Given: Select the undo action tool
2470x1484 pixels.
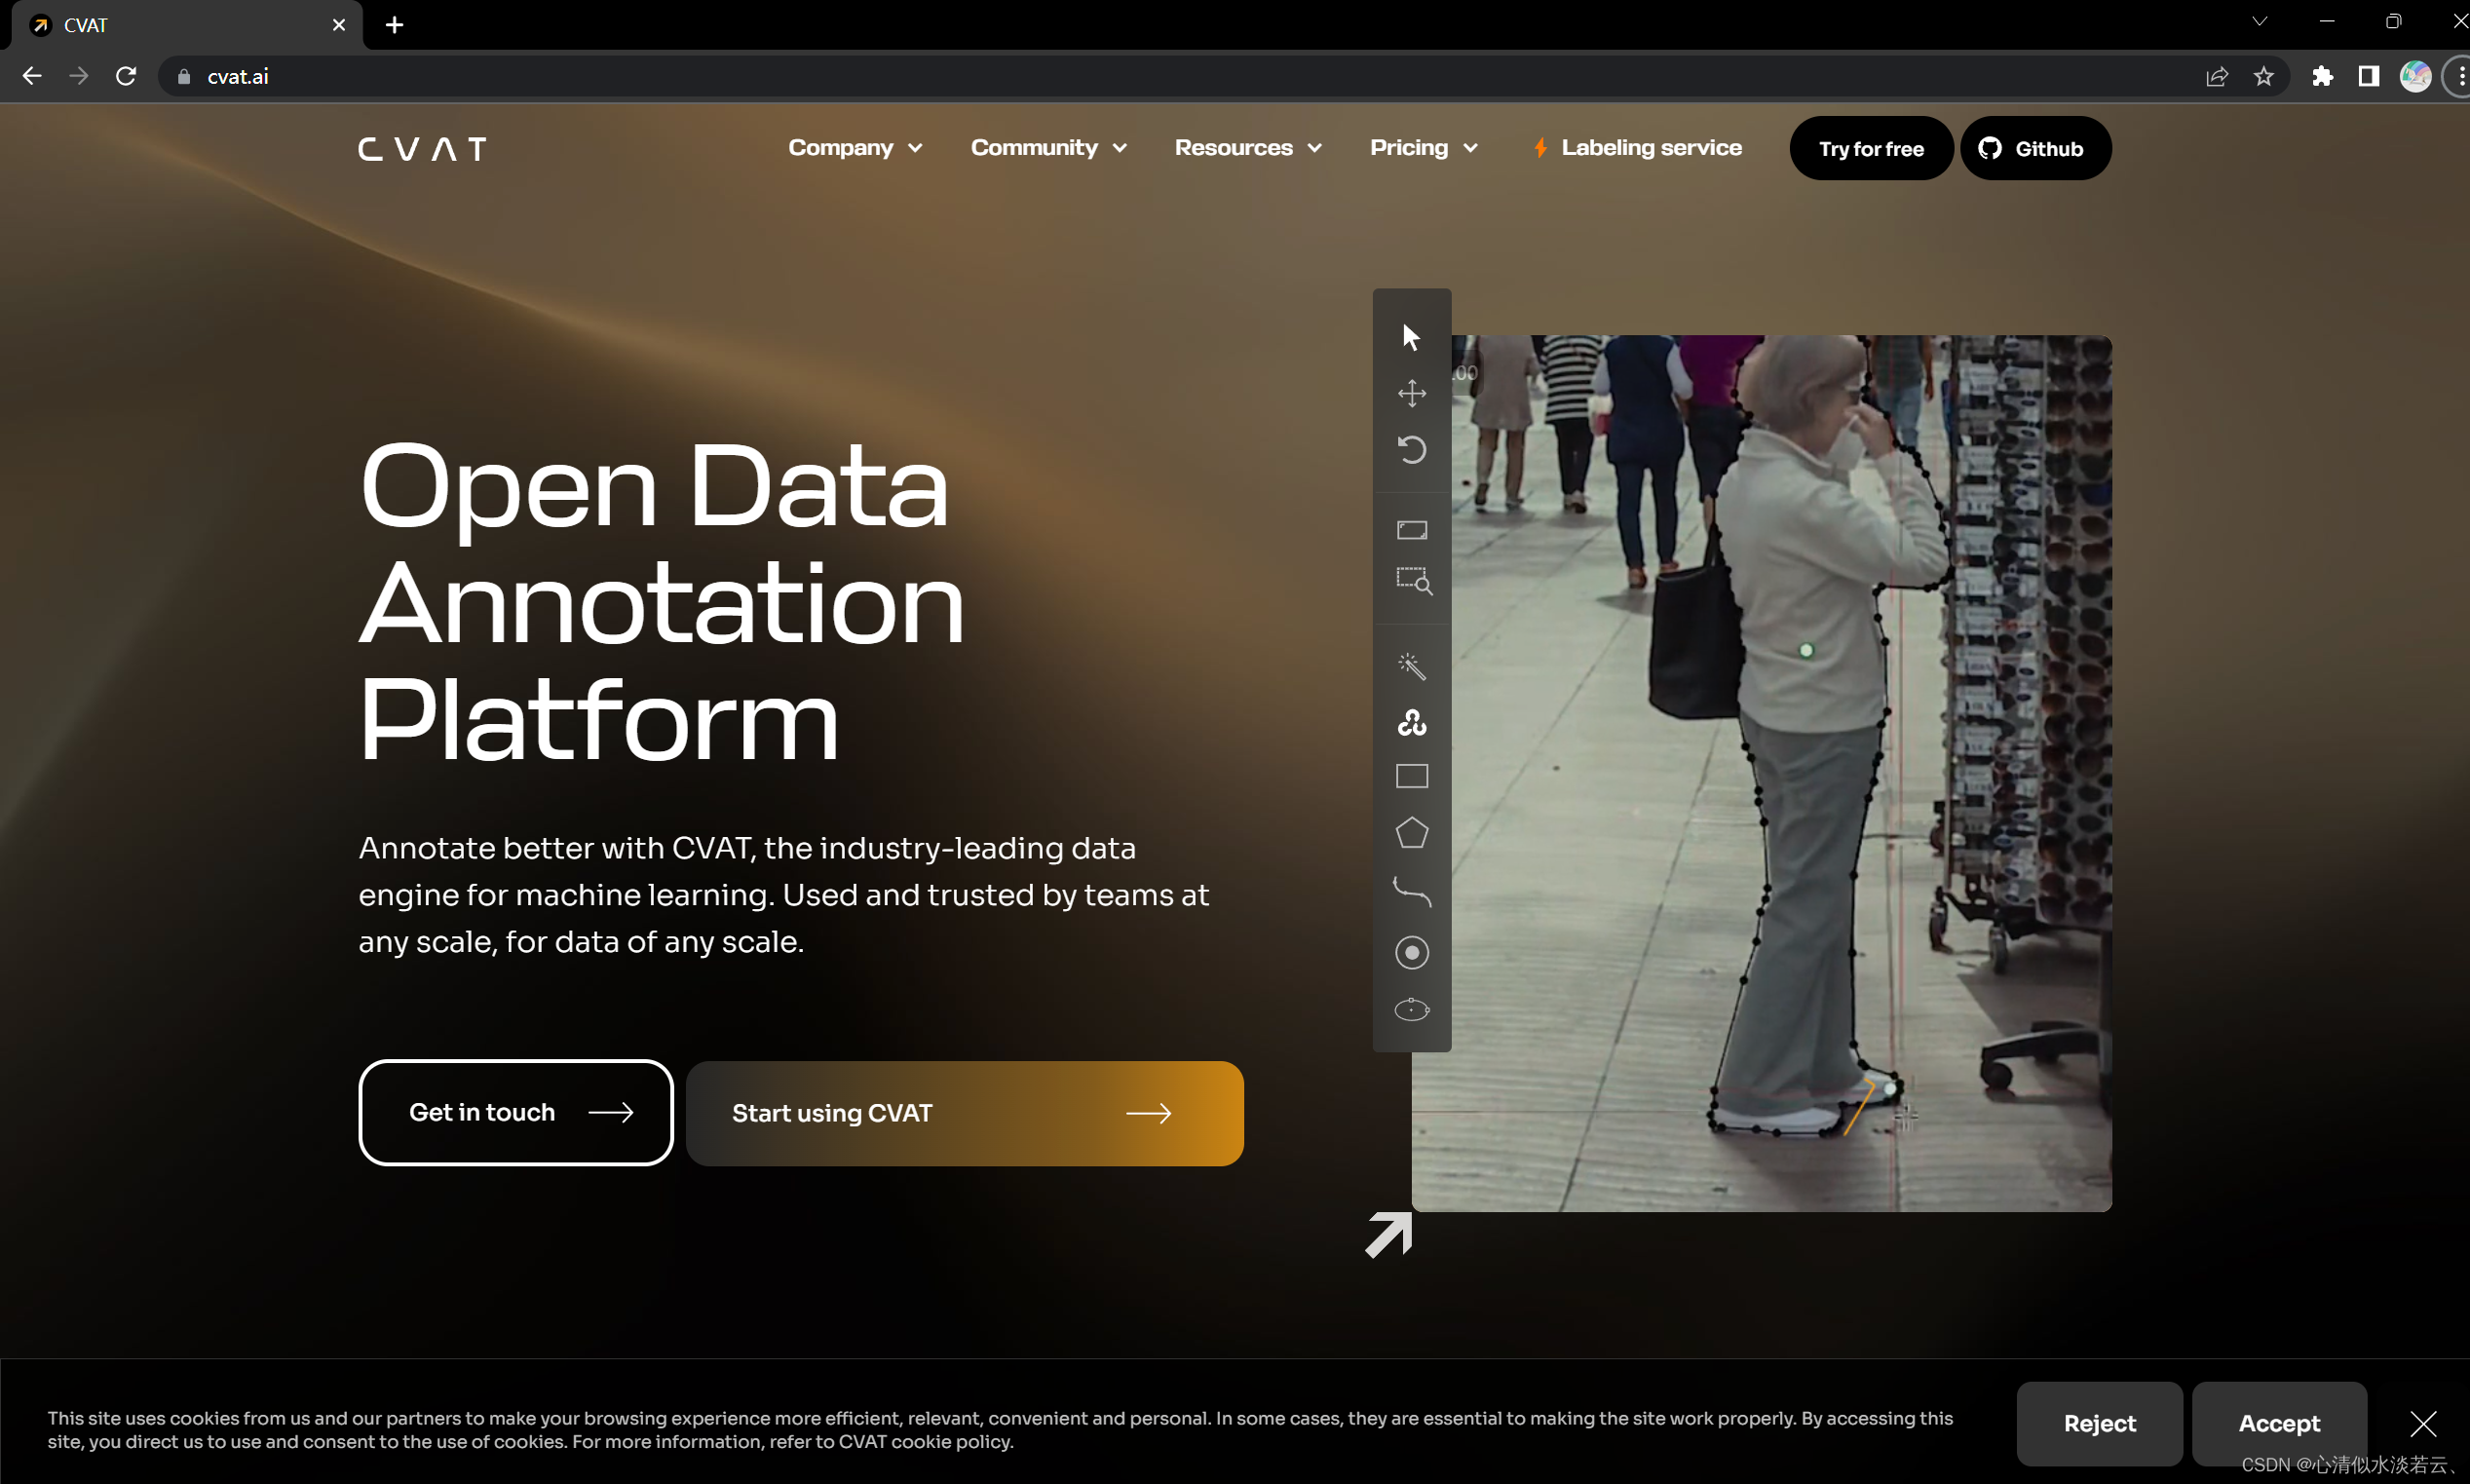Looking at the screenshot, I should pyautogui.click(x=1412, y=448).
